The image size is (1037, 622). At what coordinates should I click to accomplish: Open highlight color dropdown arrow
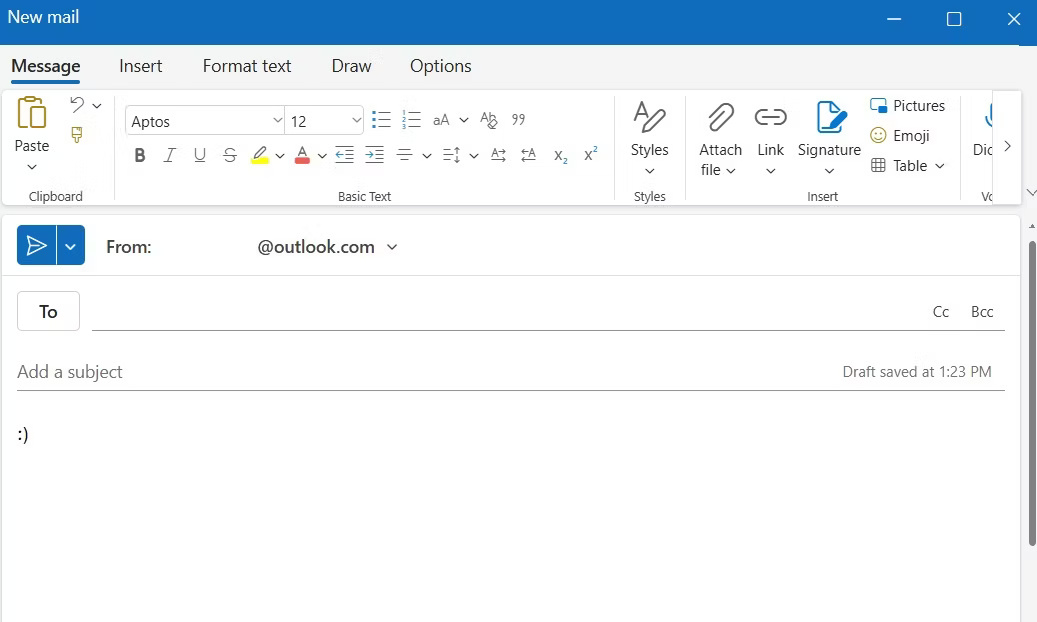coord(280,156)
